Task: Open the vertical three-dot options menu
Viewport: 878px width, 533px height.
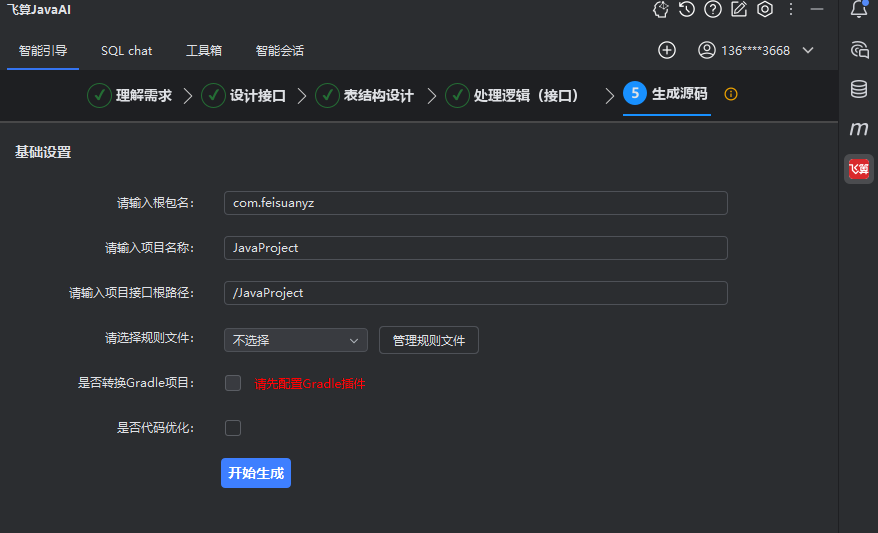Action: (791, 10)
